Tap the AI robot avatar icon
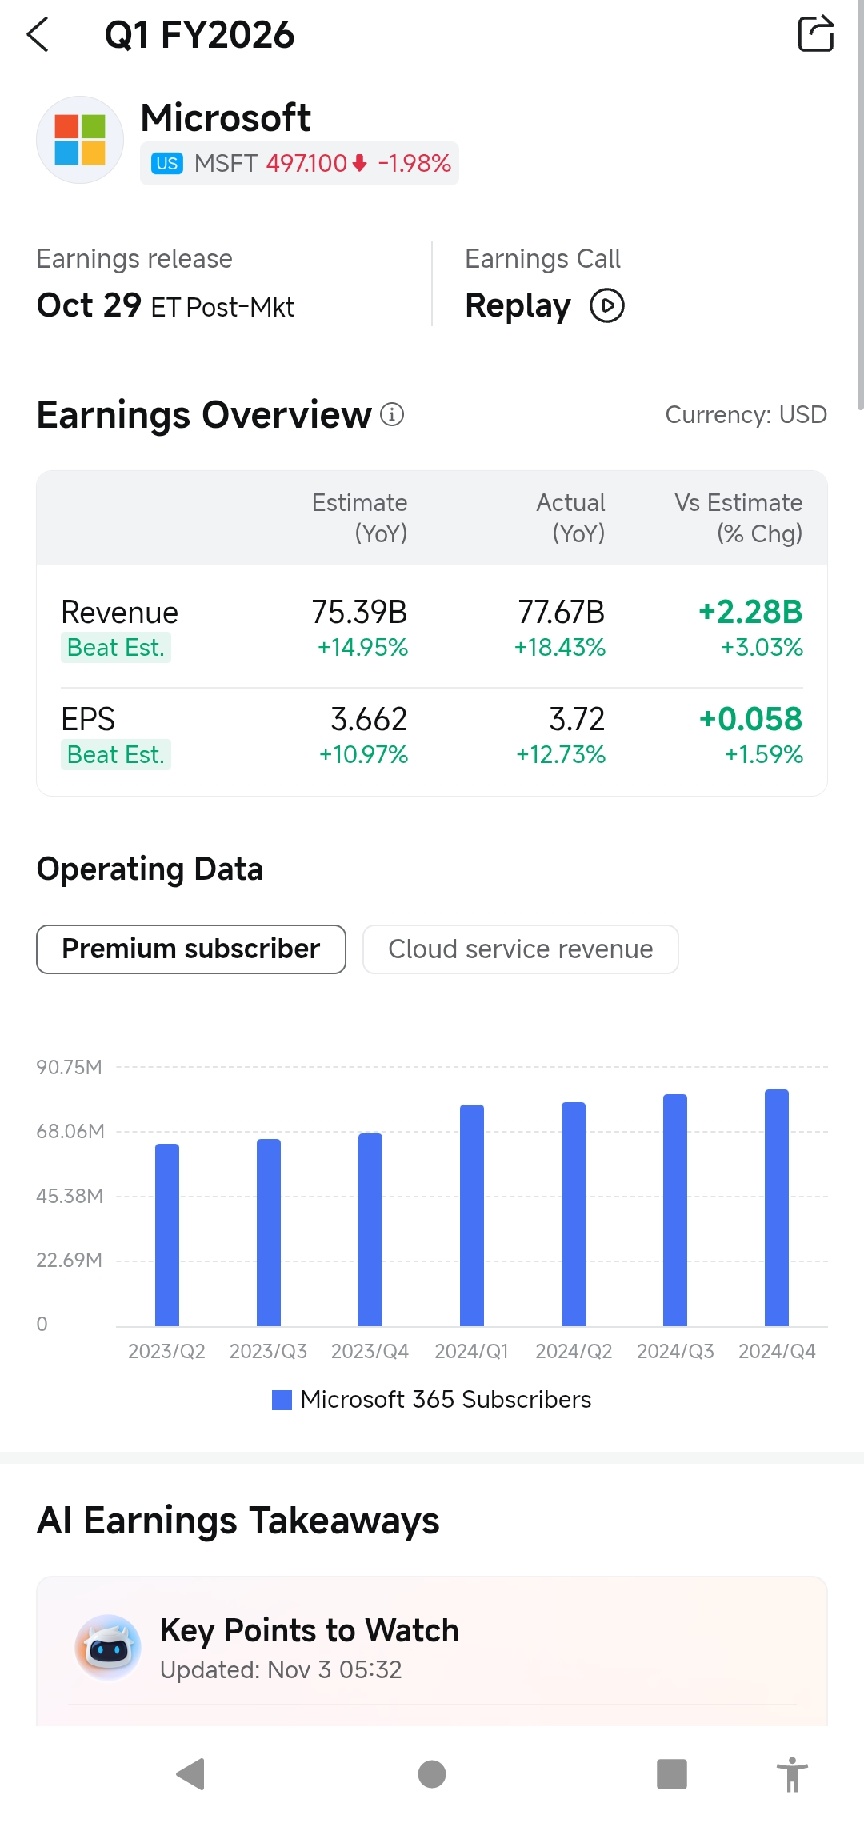The height and width of the screenshot is (1822, 864). click(108, 1647)
